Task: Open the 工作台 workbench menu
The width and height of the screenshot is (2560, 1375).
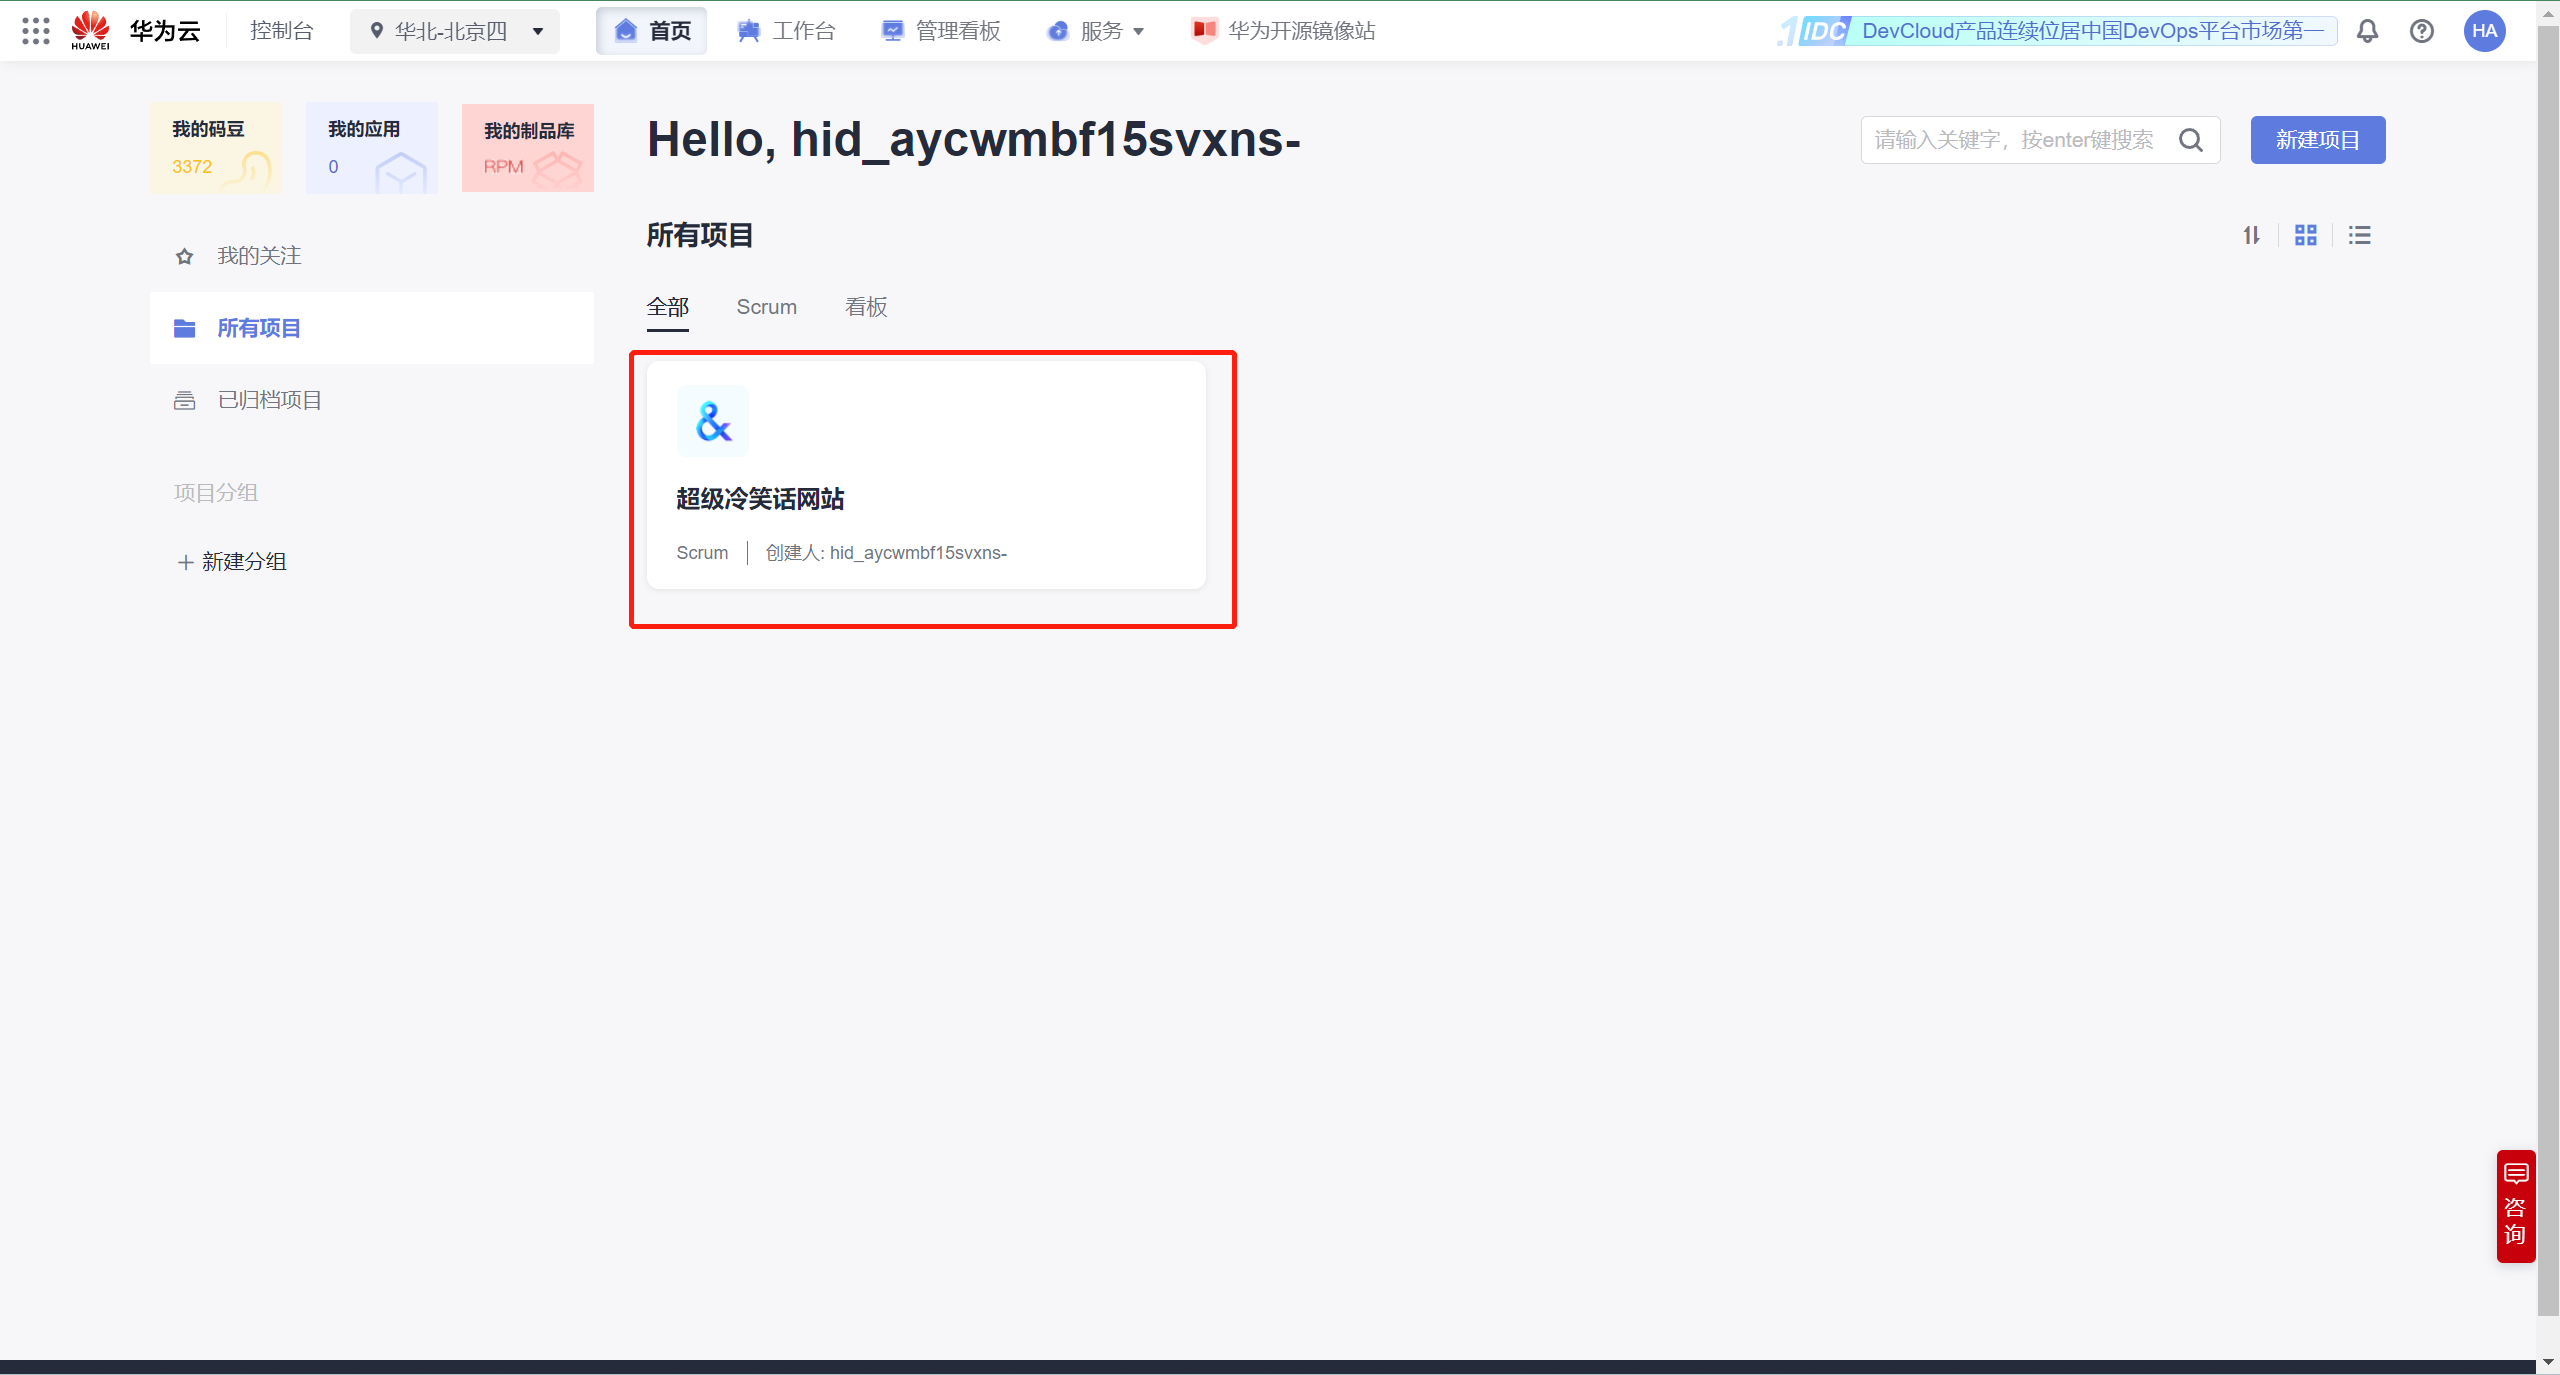Action: point(786,31)
